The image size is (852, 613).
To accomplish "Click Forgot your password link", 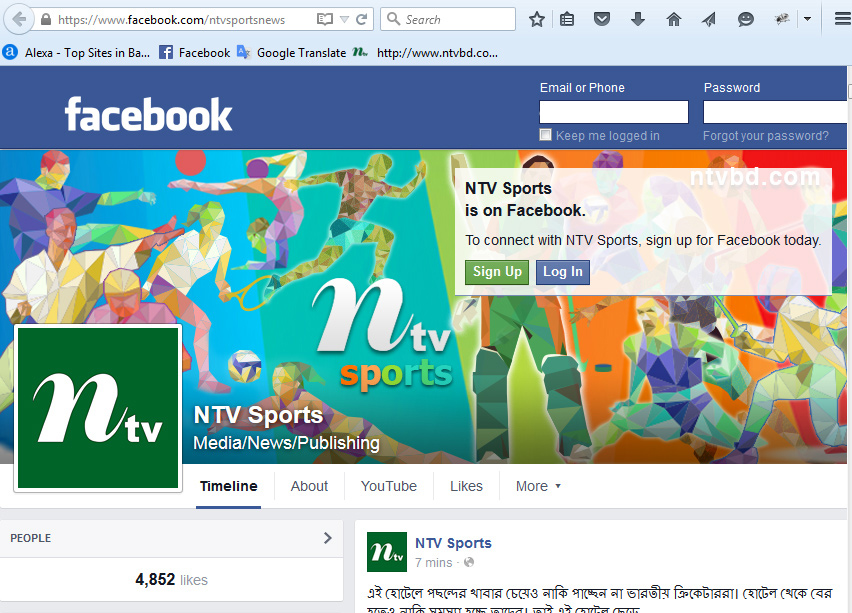I will point(766,136).
